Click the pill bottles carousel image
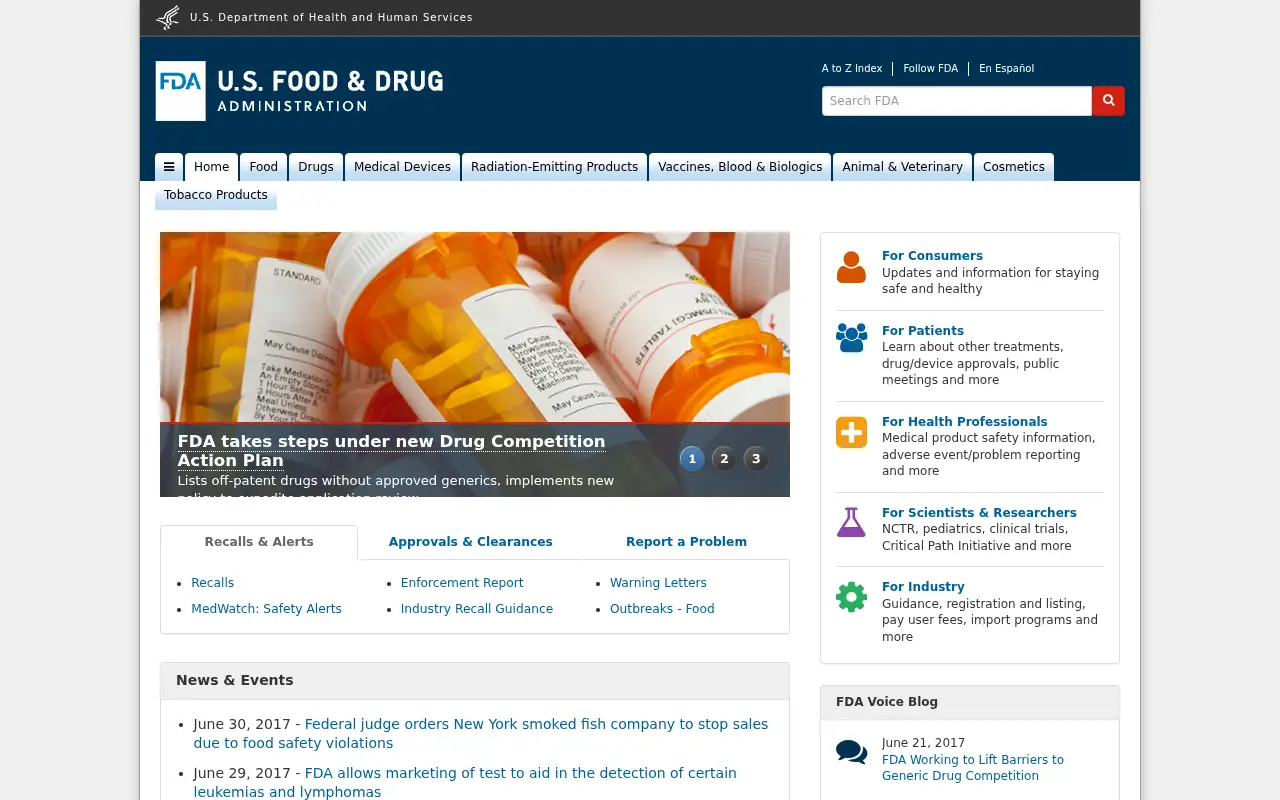This screenshot has height=800, width=1280. [x=475, y=327]
